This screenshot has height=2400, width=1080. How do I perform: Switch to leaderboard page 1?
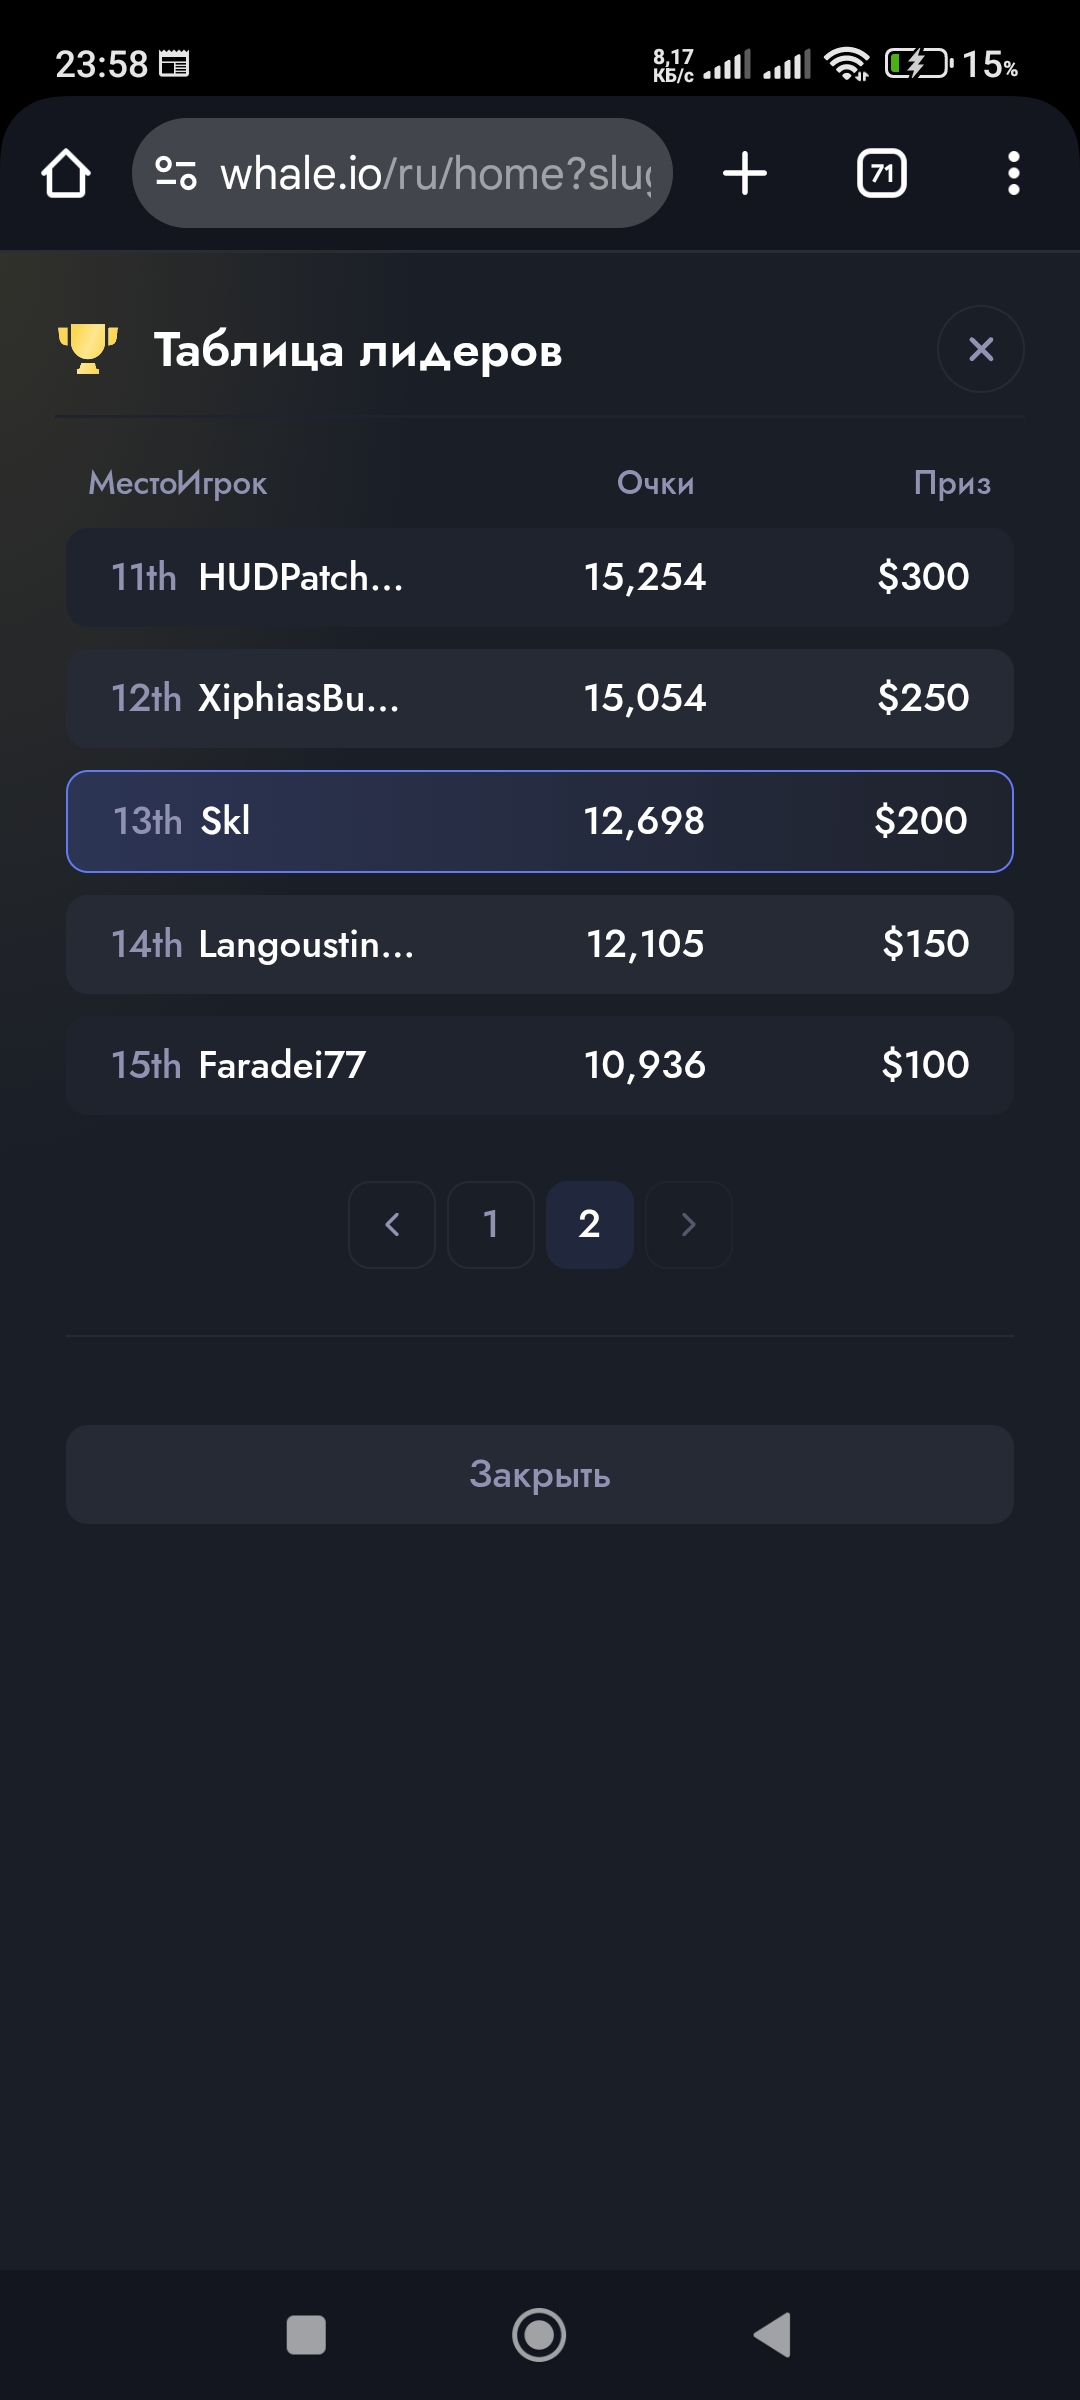click(490, 1225)
